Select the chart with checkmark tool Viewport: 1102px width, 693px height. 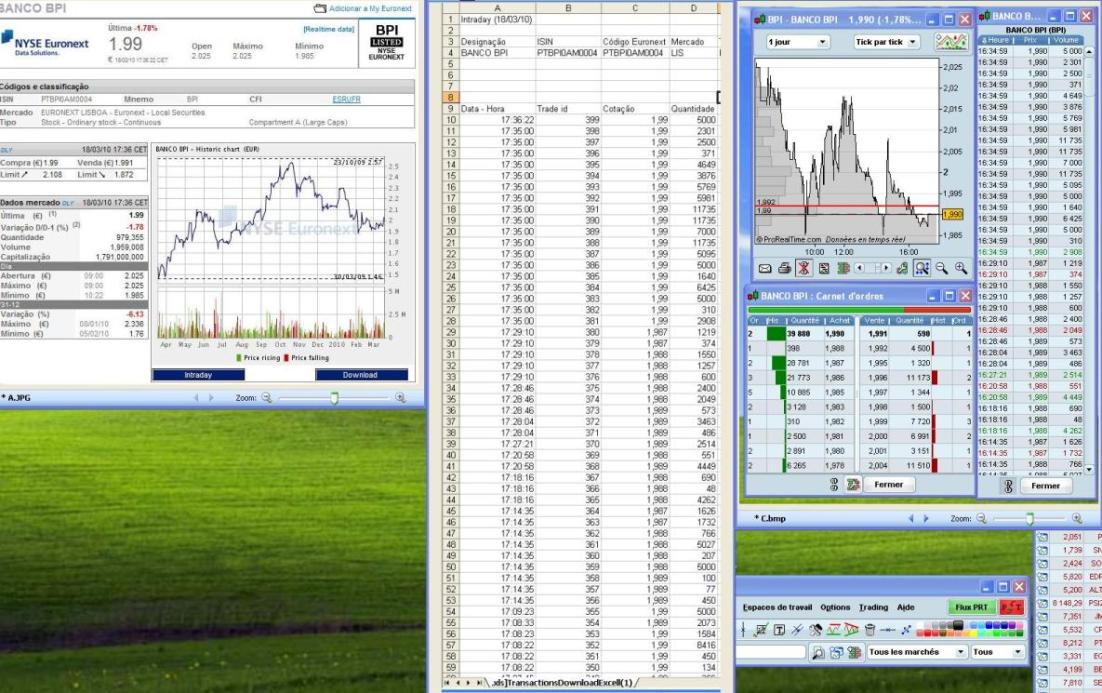tap(760, 630)
